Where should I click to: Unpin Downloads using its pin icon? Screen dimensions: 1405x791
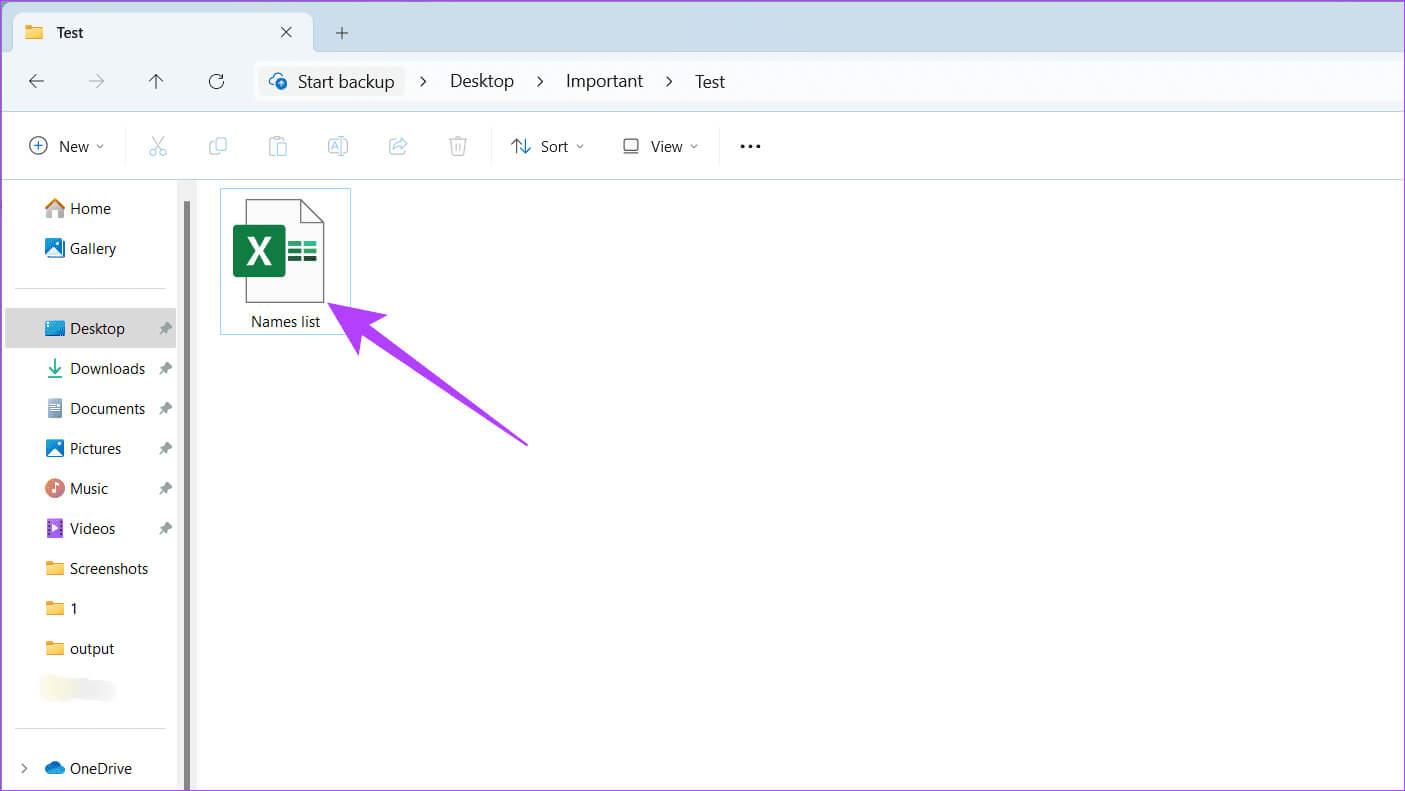(x=165, y=369)
